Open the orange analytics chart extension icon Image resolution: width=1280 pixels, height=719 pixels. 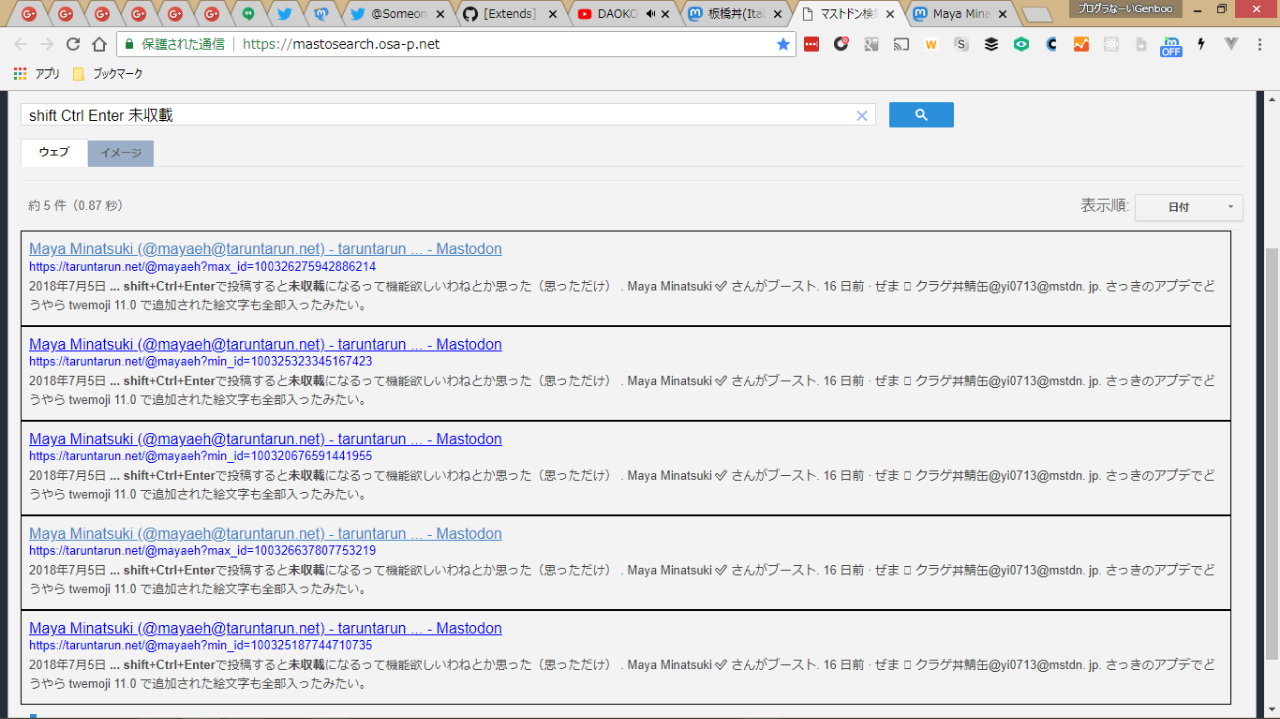pos(1081,44)
